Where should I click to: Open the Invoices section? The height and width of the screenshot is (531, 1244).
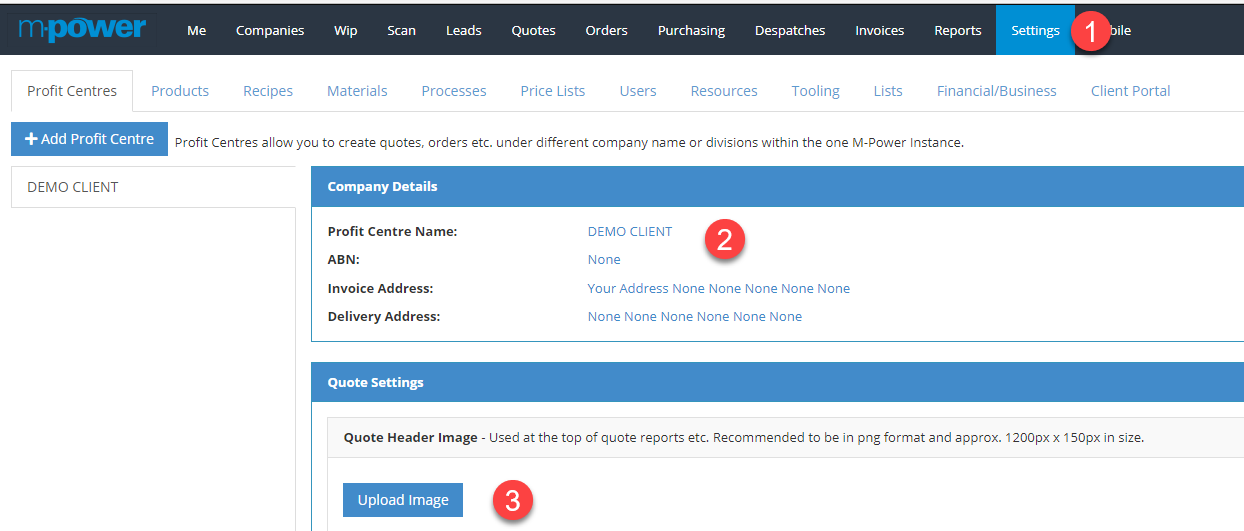point(879,30)
